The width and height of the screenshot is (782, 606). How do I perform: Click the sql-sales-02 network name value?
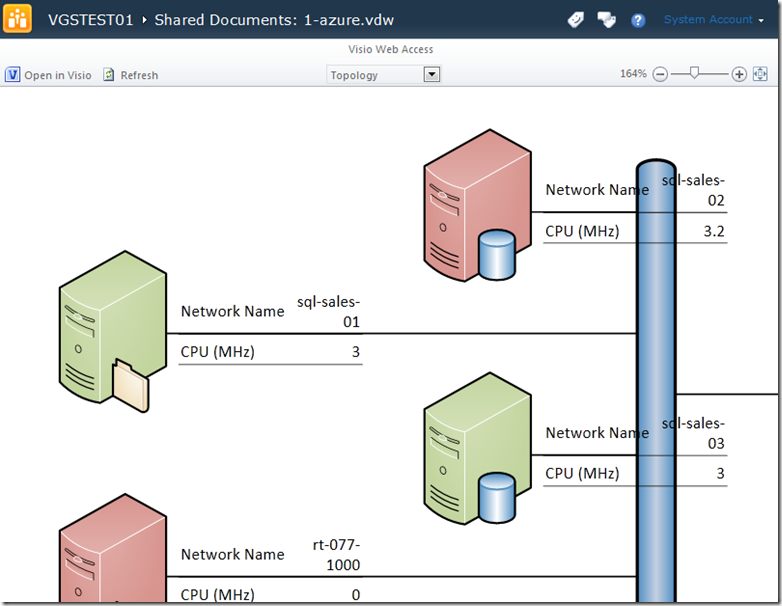[693, 190]
